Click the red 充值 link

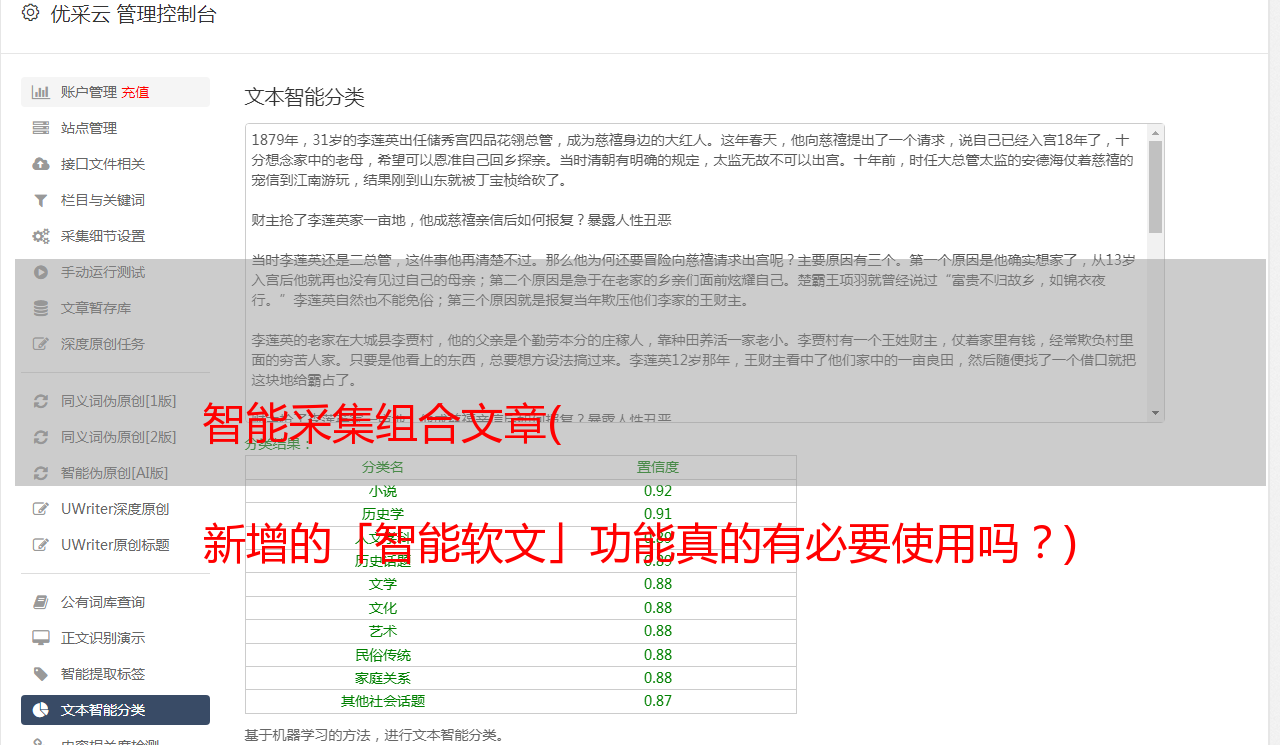click(x=136, y=92)
